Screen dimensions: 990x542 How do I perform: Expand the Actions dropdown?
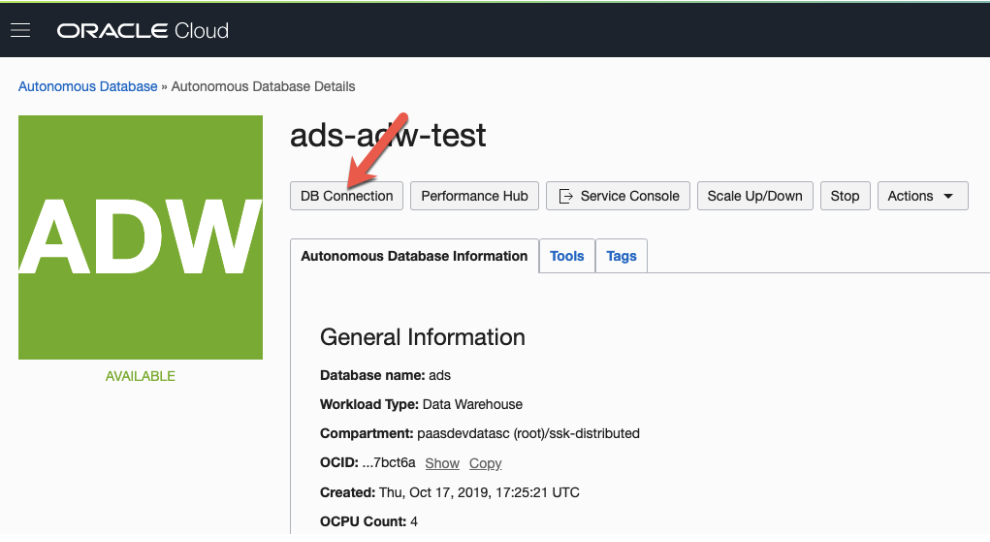point(922,196)
